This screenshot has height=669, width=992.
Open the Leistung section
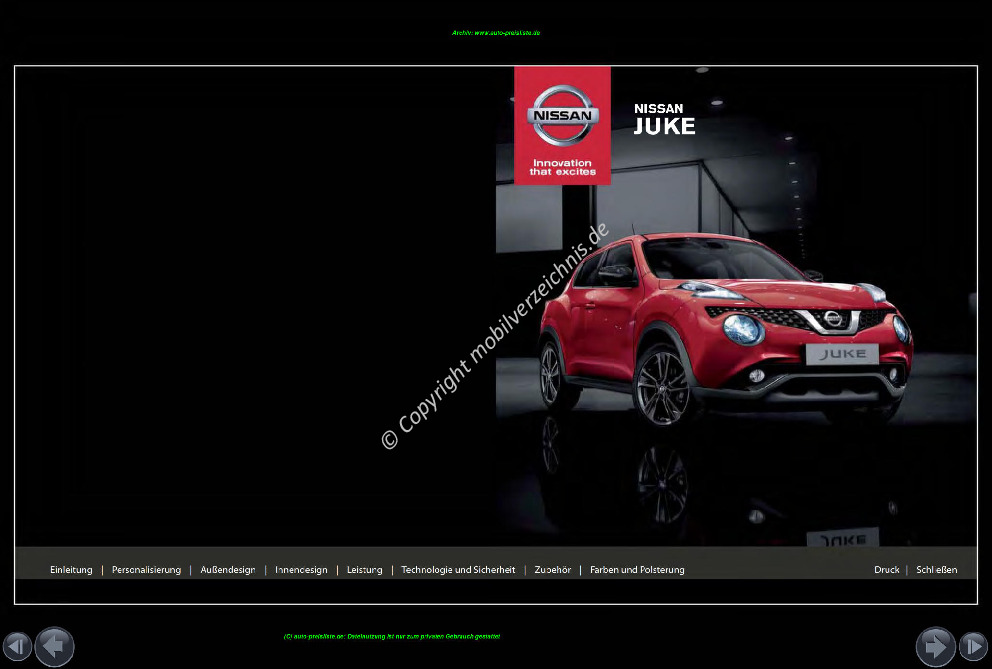[364, 570]
